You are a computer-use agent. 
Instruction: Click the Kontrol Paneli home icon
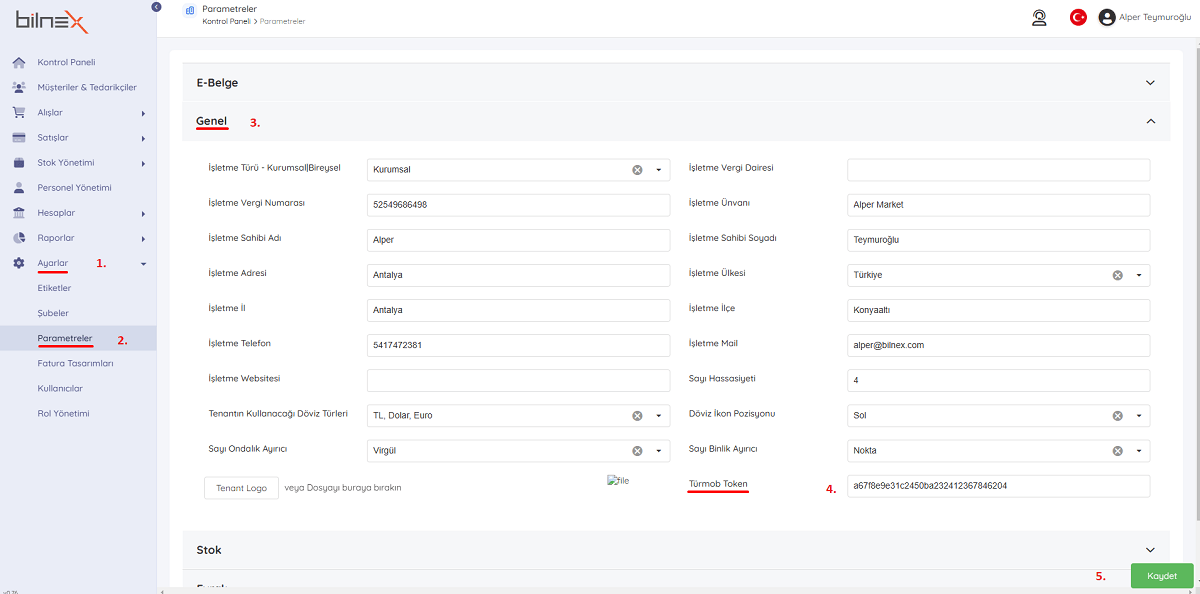pyautogui.click(x=18, y=63)
